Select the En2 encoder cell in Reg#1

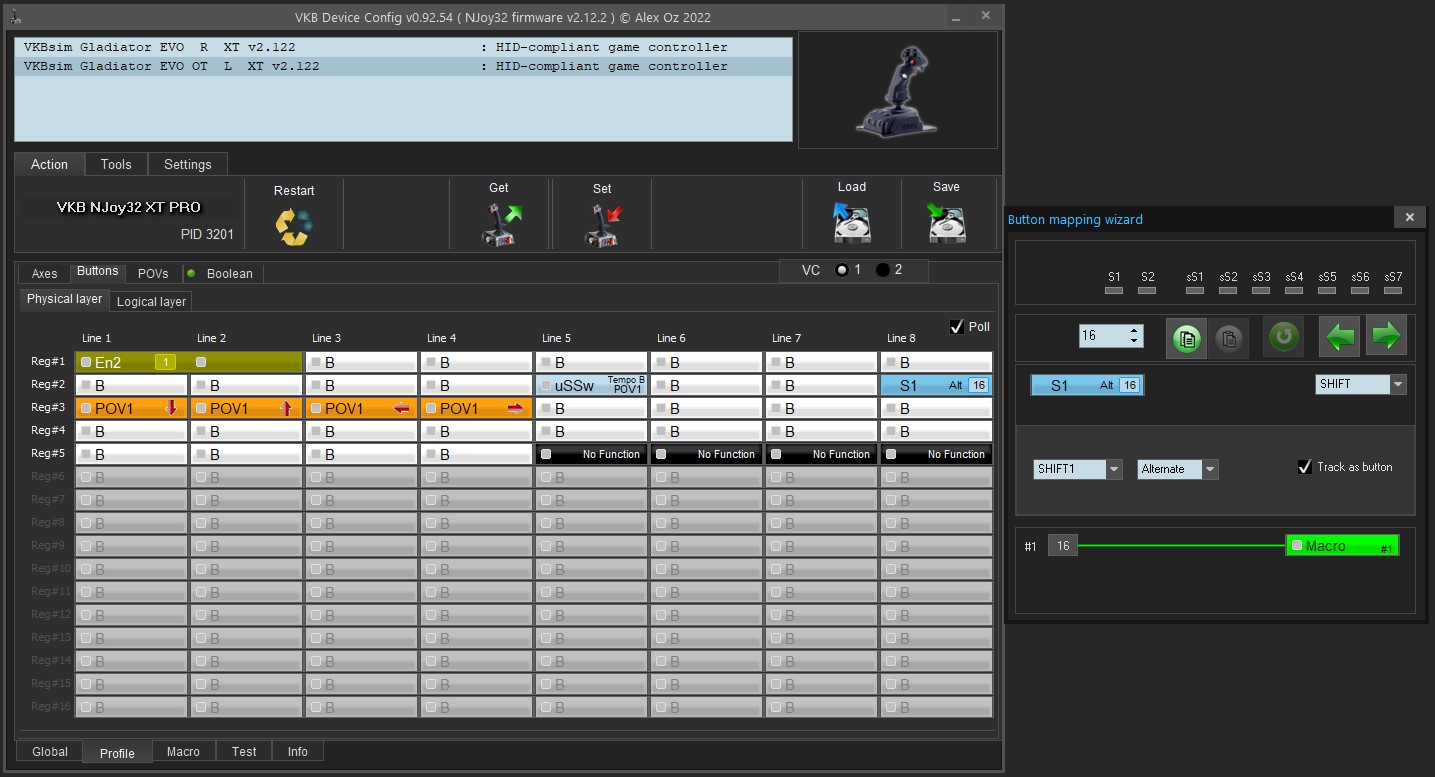[x=132, y=362]
